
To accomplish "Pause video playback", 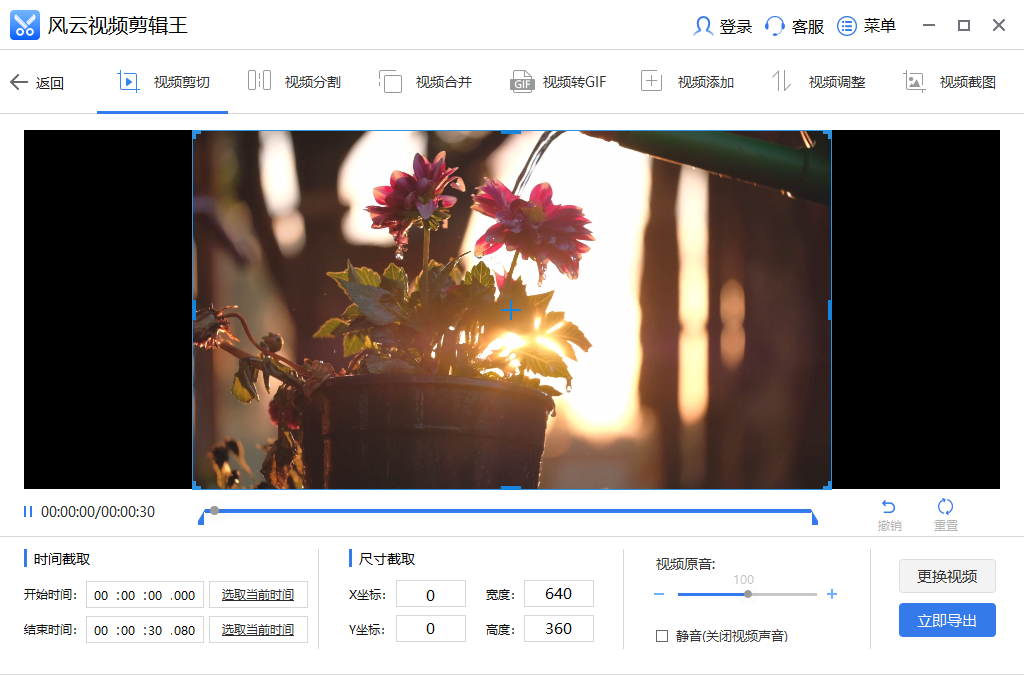I will point(27,511).
